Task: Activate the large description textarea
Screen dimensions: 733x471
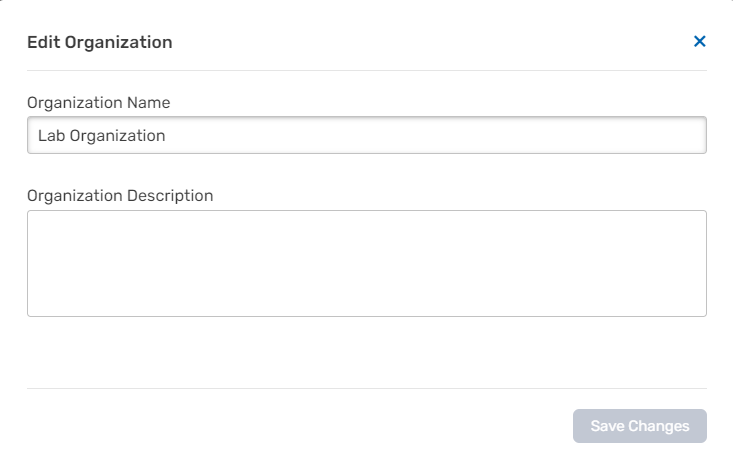Action: pyautogui.click(x=366, y=263)
